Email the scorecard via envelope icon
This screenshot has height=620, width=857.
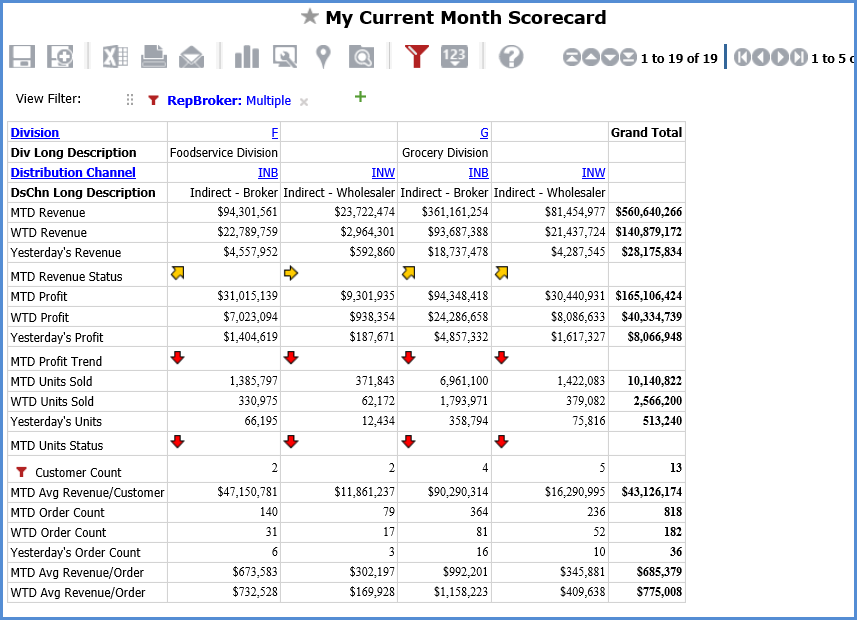coord(191,57)
